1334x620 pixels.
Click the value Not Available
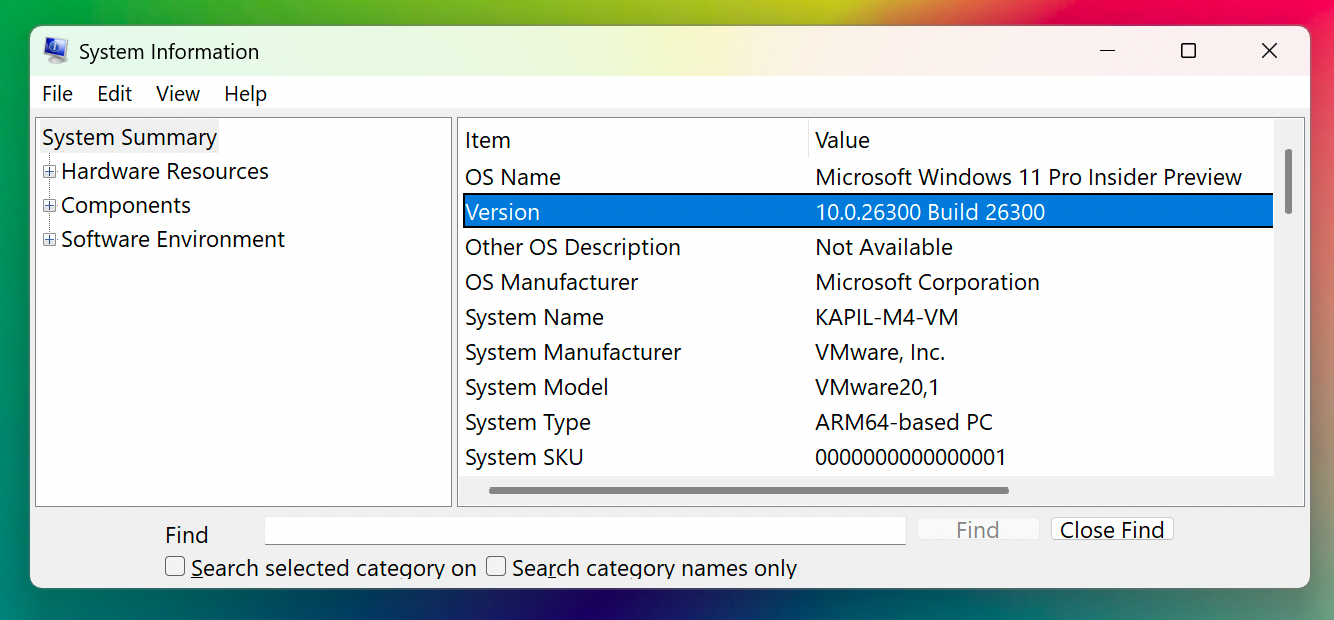point(884,247)
